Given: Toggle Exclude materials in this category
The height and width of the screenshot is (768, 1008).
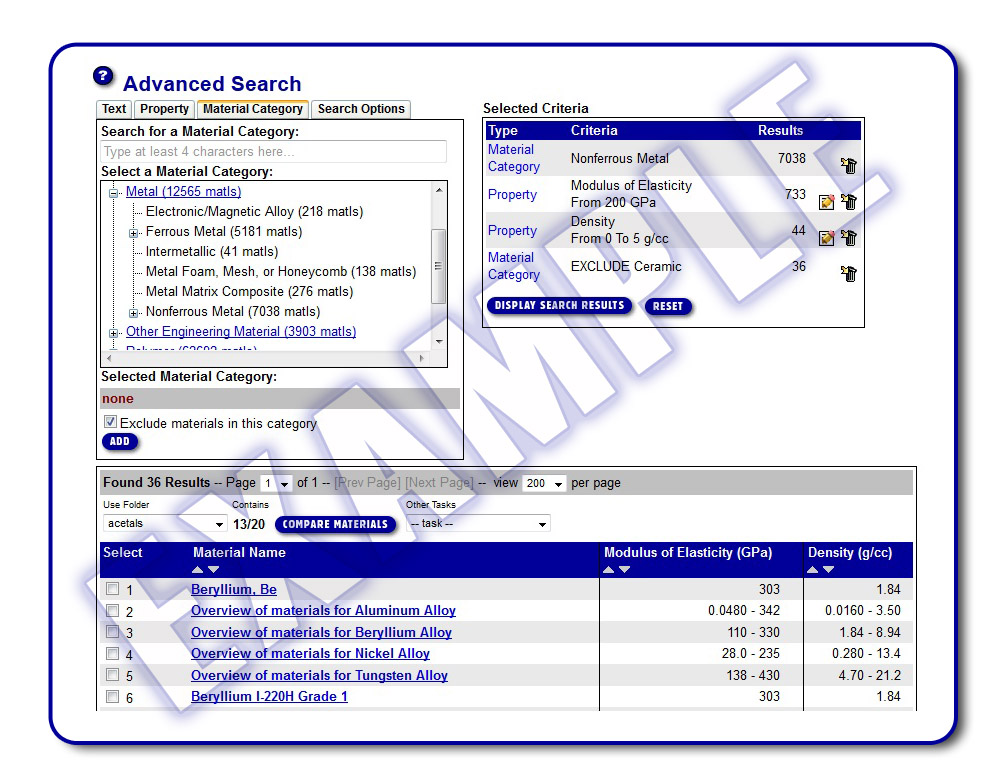Looking at the screenshot, I should [111, 422].
